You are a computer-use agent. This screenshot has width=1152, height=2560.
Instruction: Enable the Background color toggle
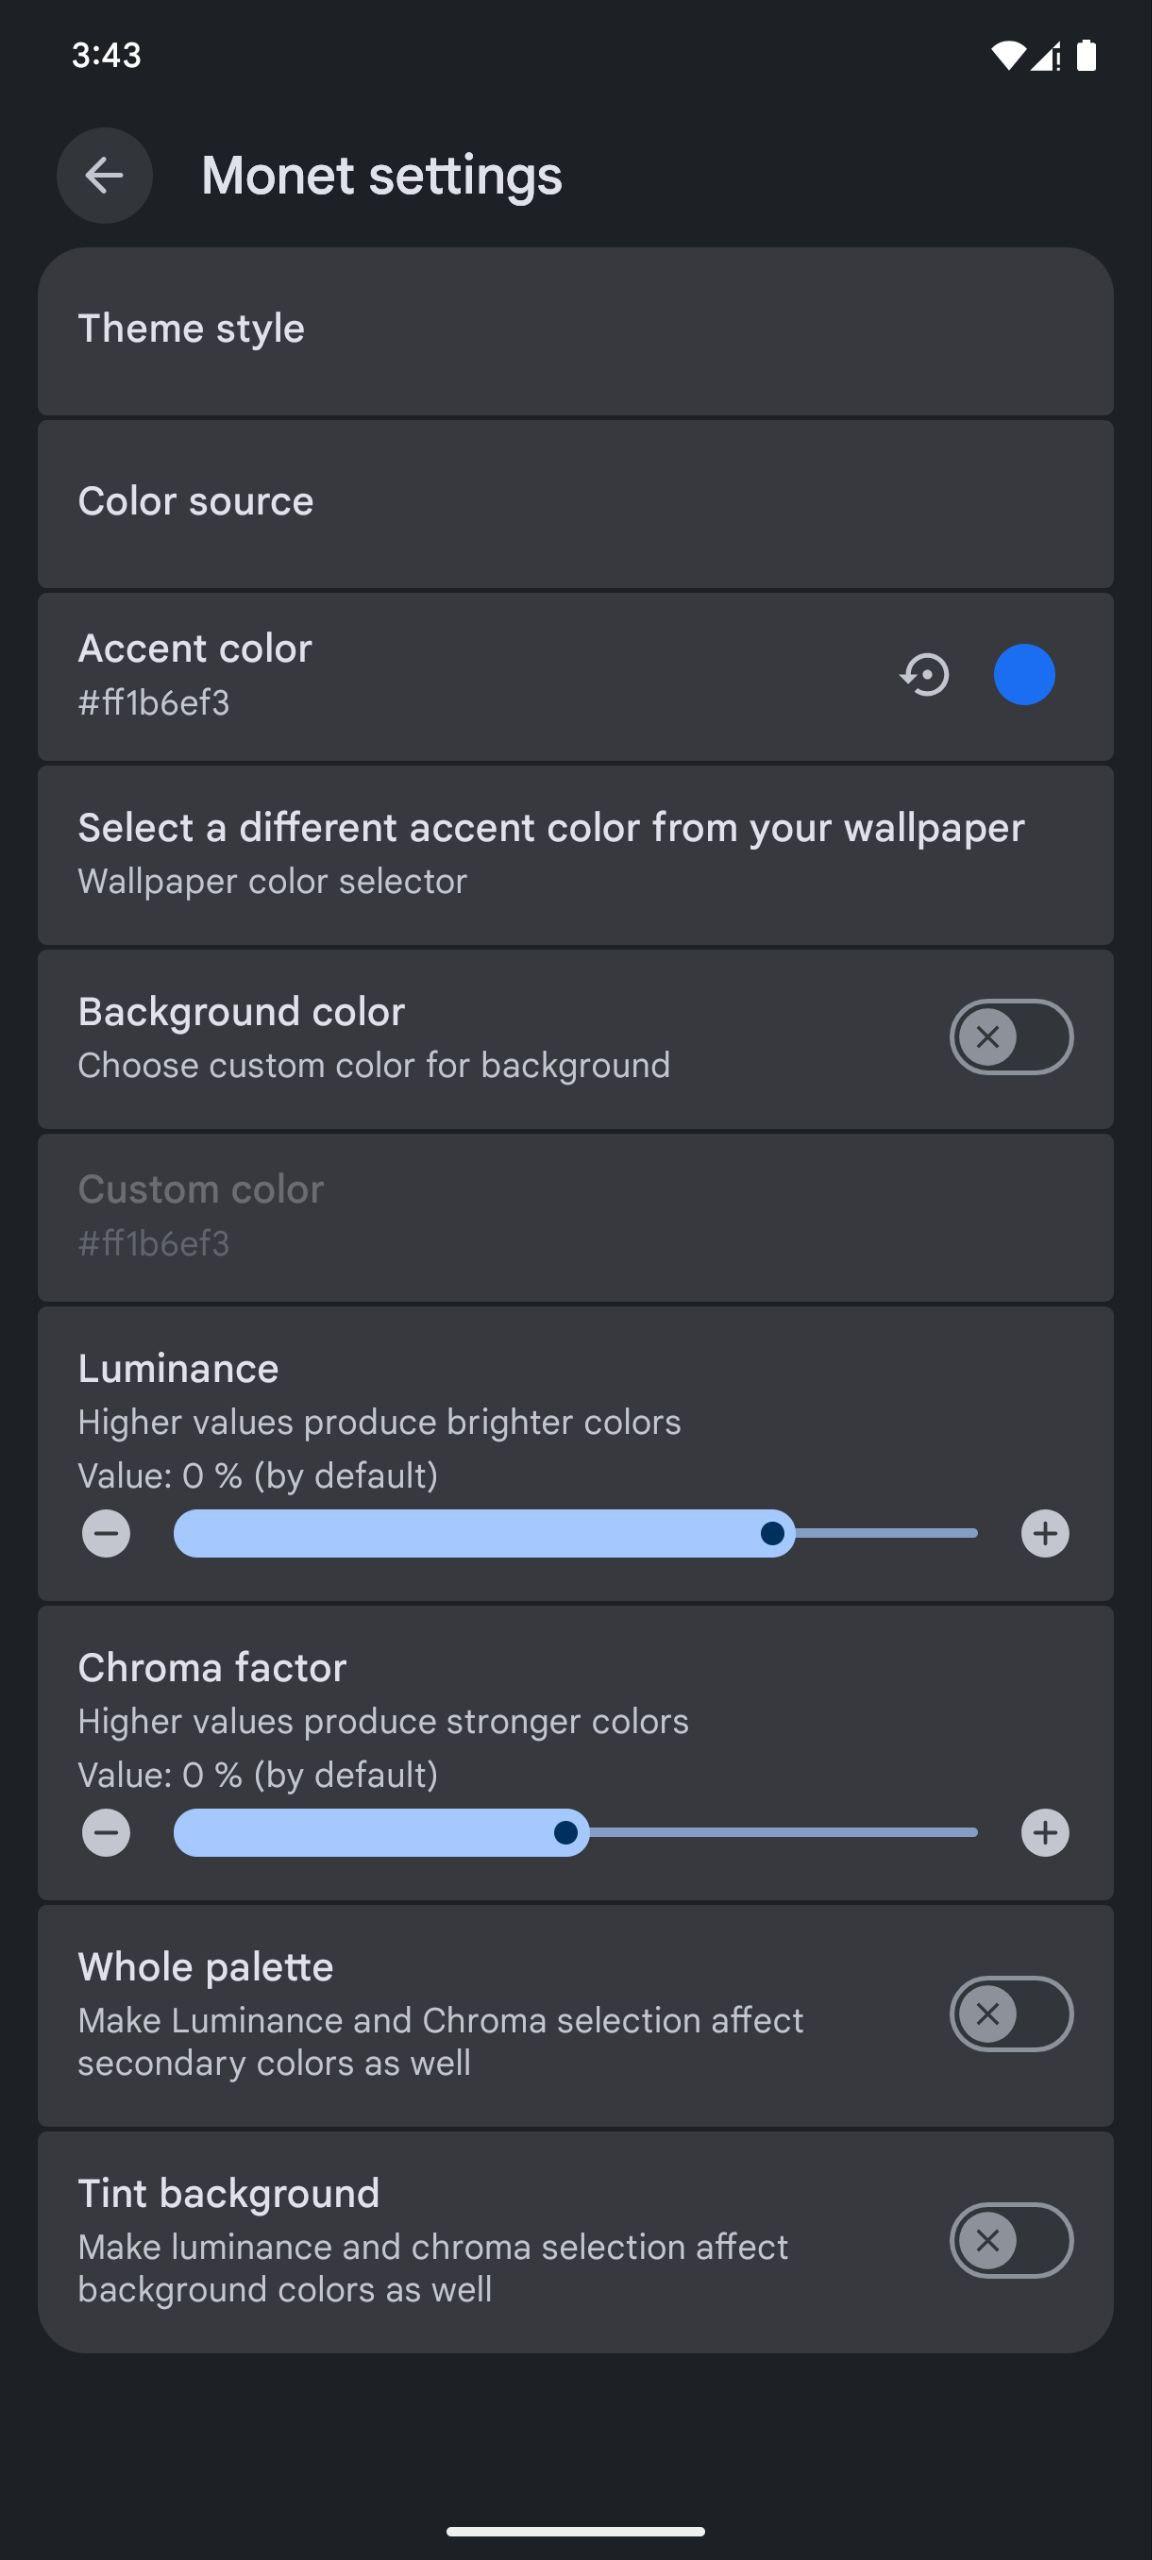1011,1037
